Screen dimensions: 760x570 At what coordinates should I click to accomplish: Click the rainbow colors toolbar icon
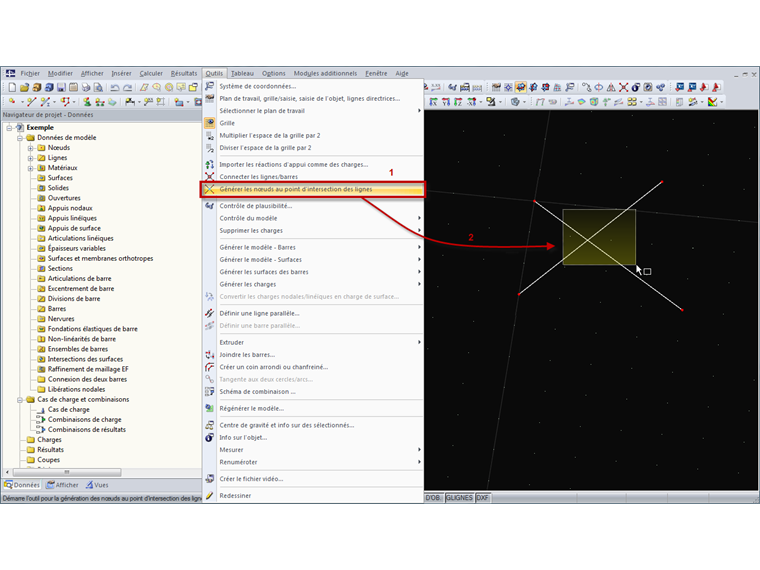tap(712, 101)
